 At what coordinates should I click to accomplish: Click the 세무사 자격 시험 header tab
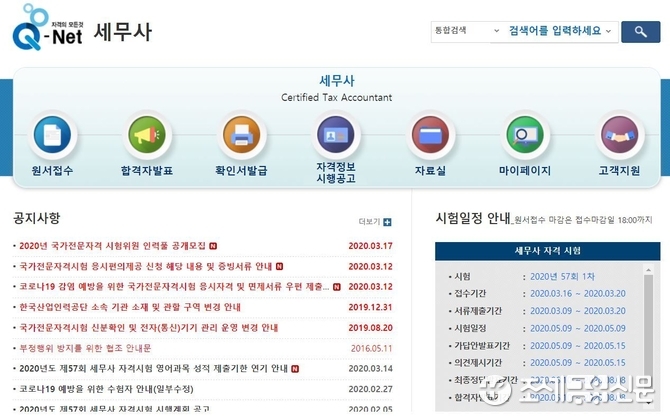(x=547, y=250)
